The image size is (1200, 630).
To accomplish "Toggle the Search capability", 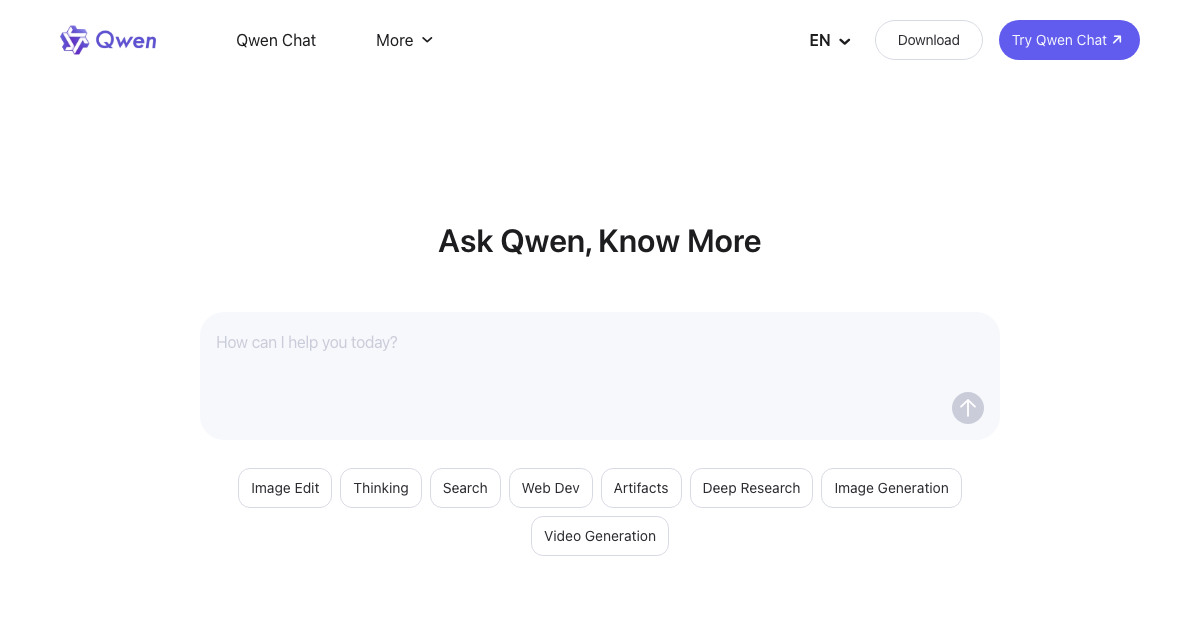I will 465,488.
